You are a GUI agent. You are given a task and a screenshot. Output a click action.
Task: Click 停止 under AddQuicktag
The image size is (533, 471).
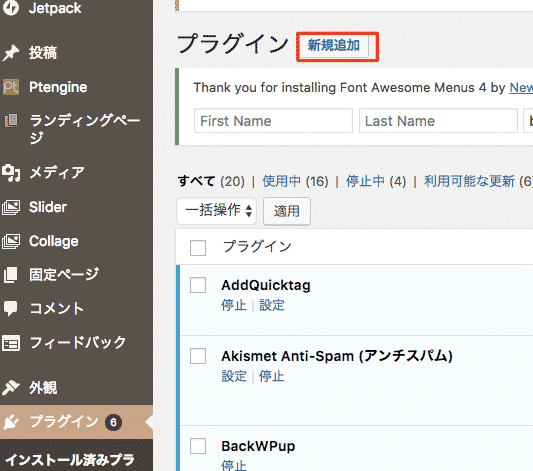[234, 305]
